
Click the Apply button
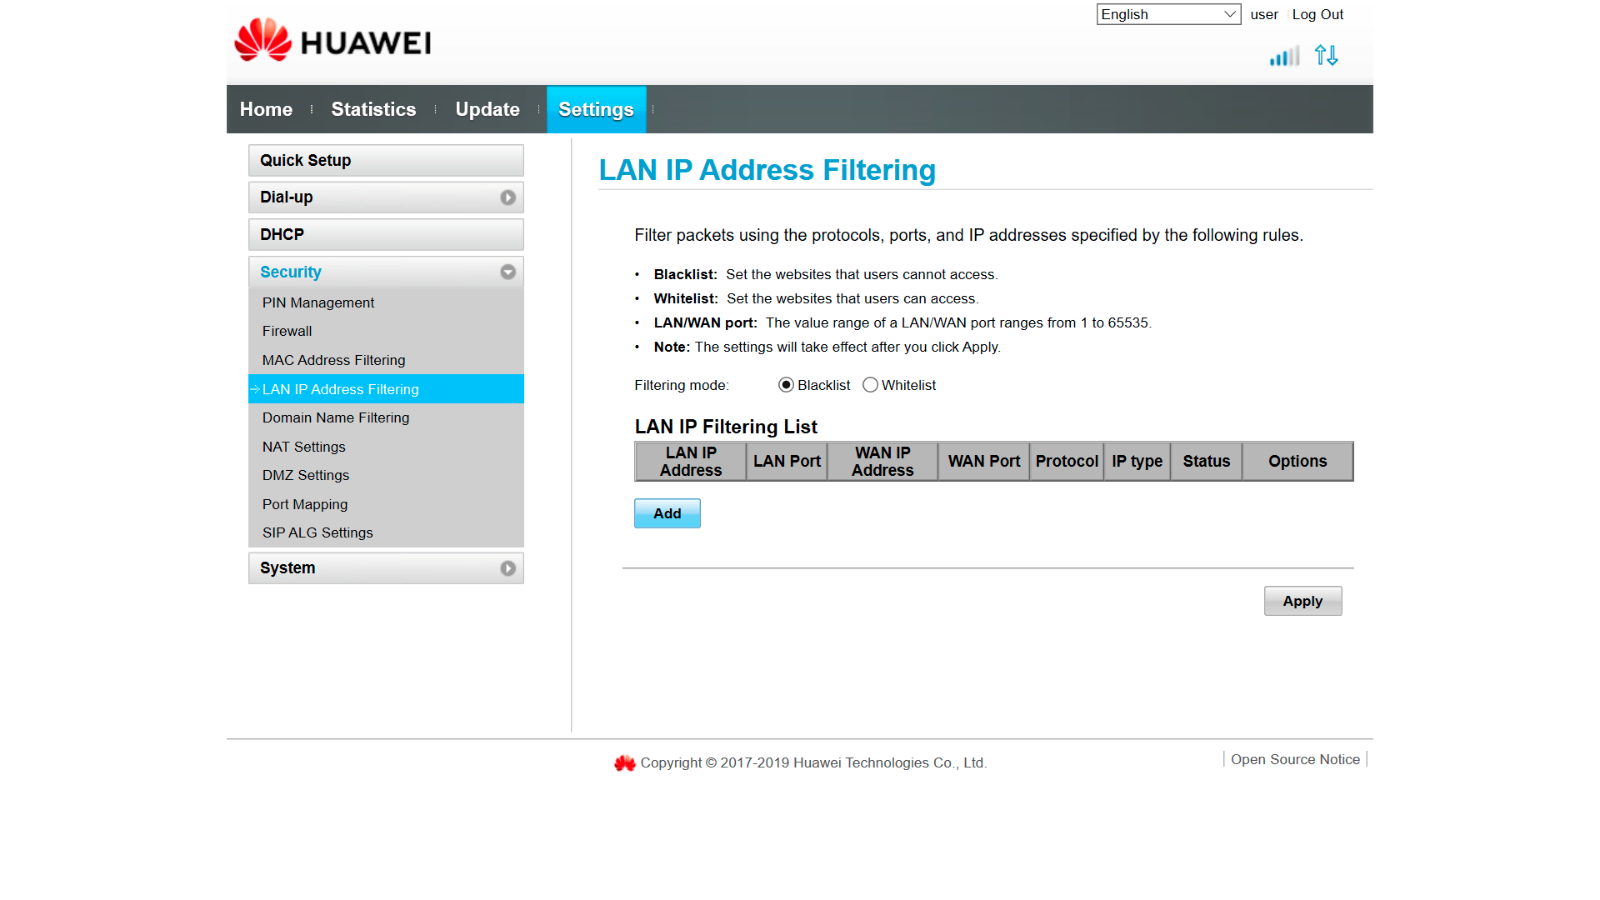click(1302, 601)
